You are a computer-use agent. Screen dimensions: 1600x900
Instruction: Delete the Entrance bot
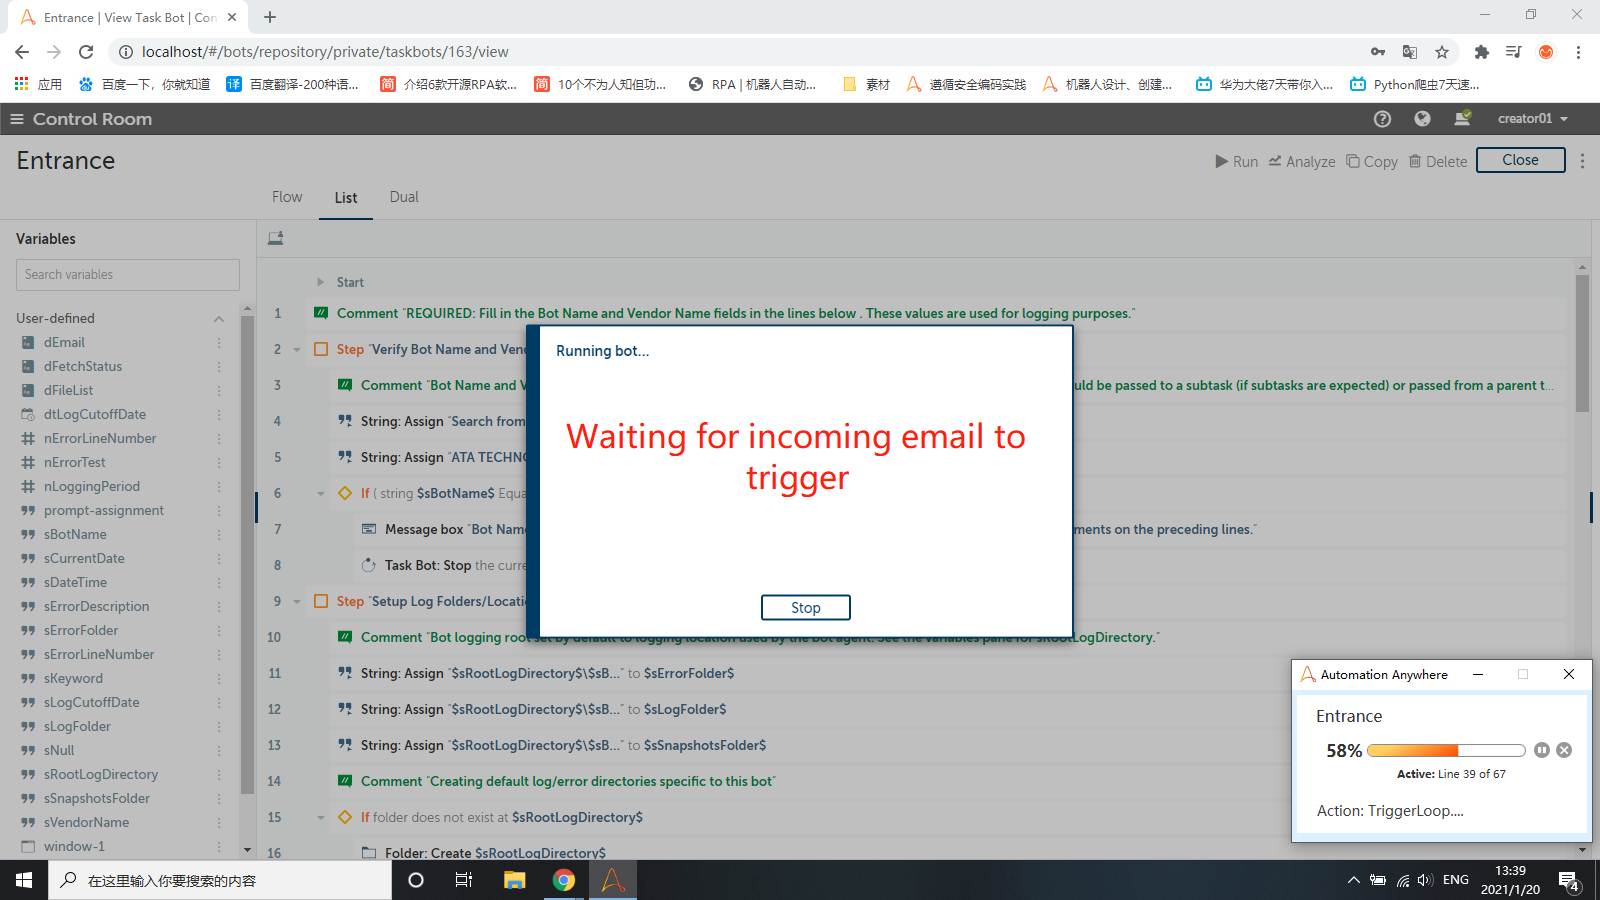tap(1438, 161)
